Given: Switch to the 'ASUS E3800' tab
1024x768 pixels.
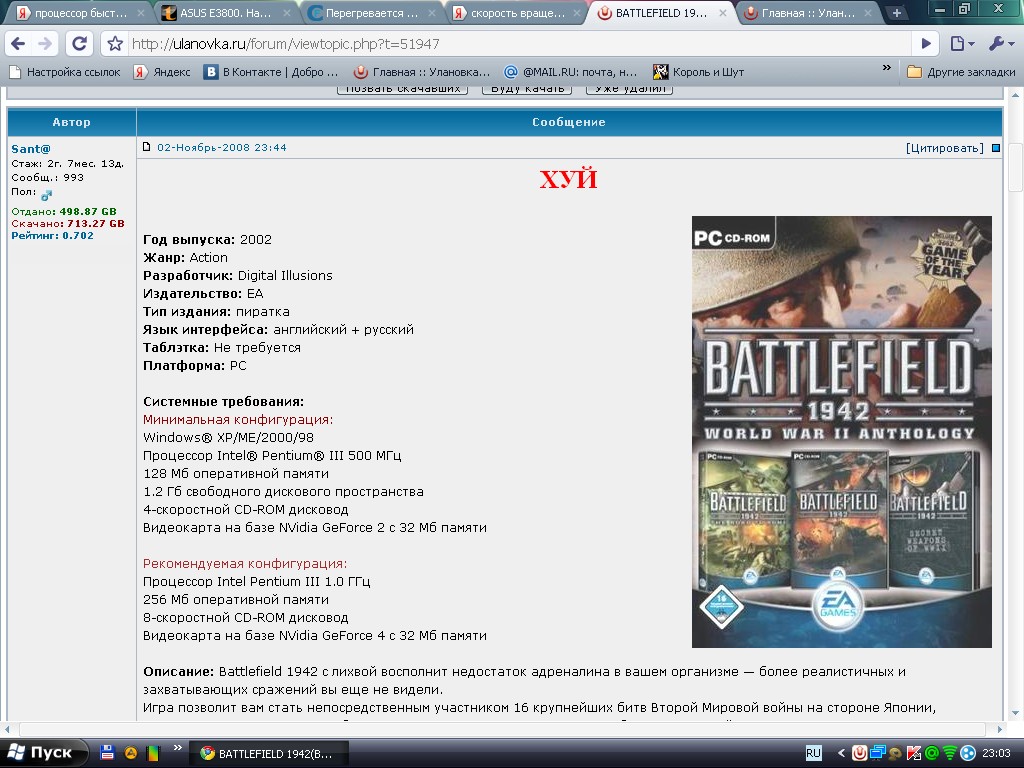Looking at the screenshot, I should 226,13.
